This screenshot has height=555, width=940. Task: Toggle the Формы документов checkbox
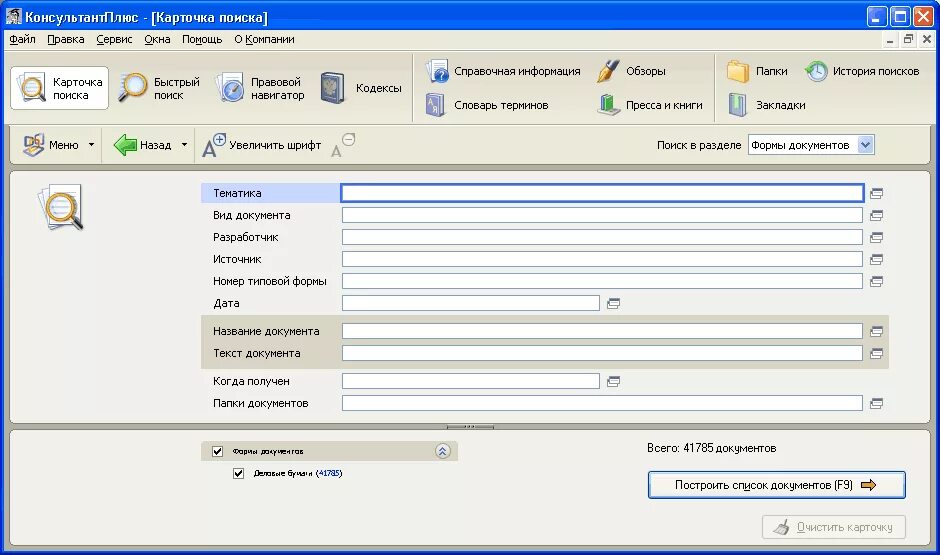(218, 451)
